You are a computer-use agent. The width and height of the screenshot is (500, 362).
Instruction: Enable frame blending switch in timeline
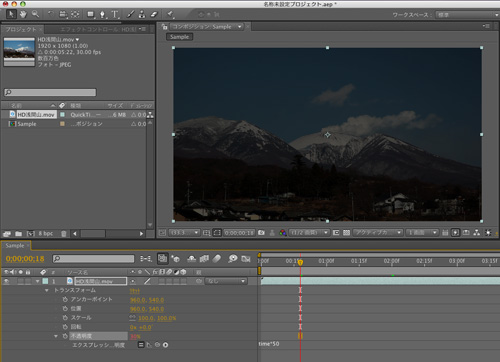tap(204, 258)
